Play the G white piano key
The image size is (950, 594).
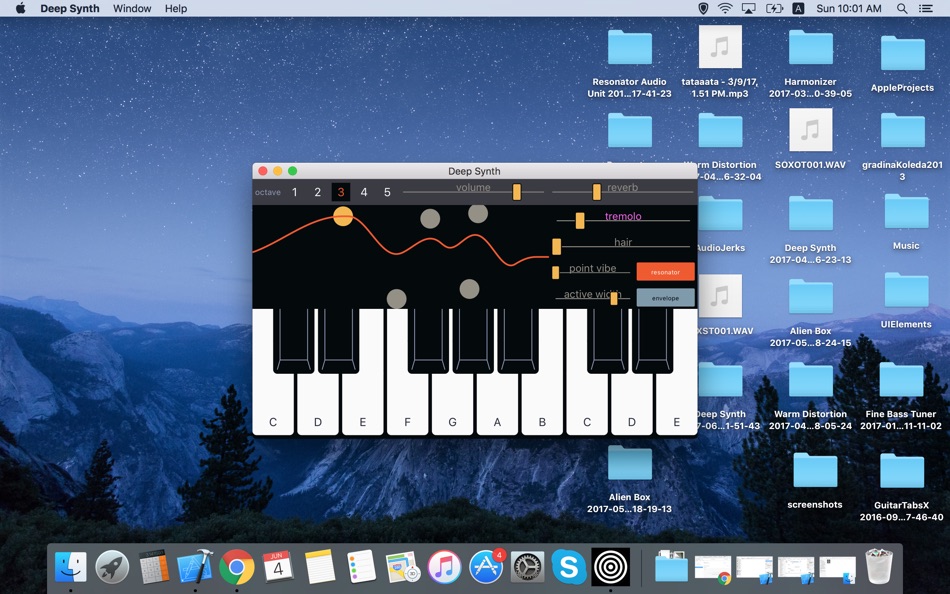point(452,403)
